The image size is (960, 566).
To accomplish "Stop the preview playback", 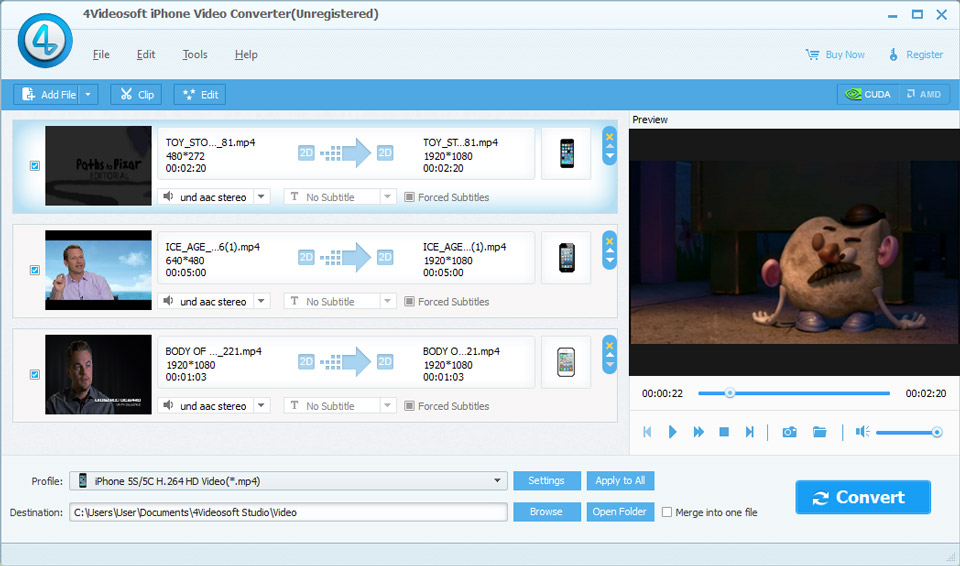I will 724,432.
